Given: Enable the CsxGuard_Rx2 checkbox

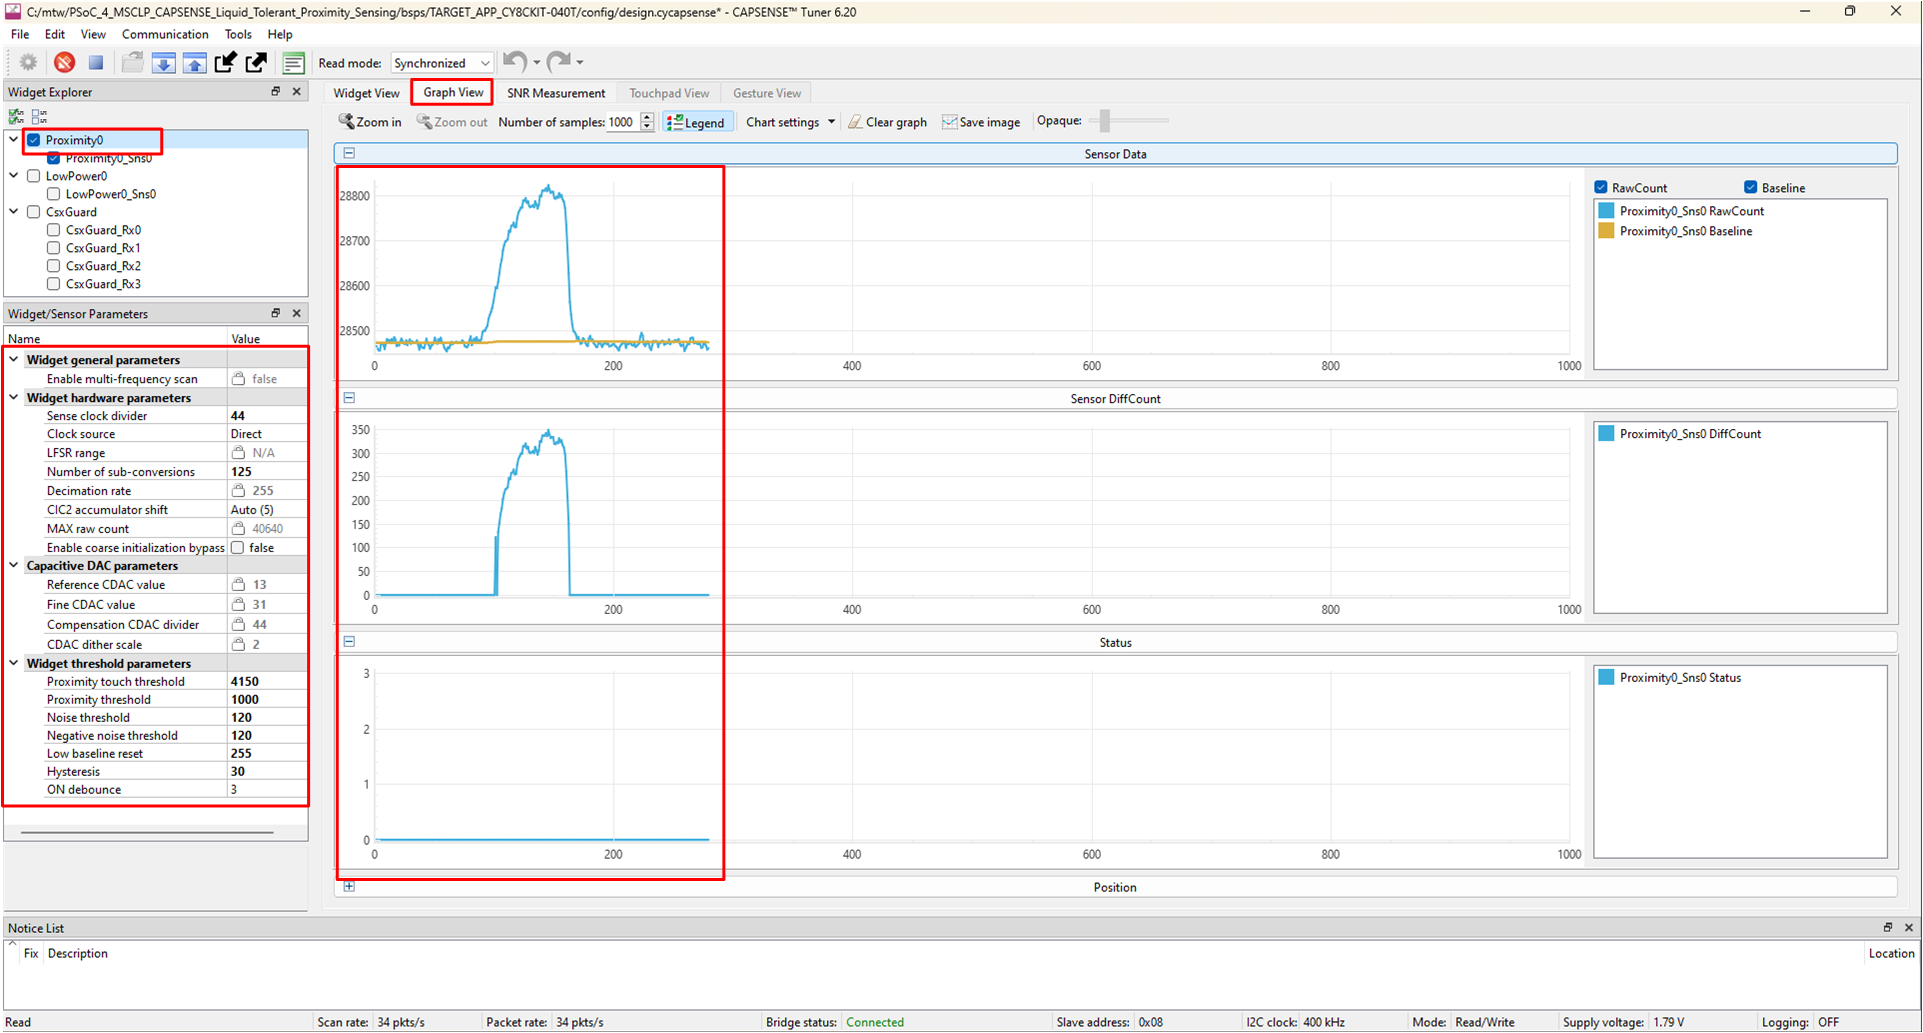Looking at the screenshot, I should point(54,266).
